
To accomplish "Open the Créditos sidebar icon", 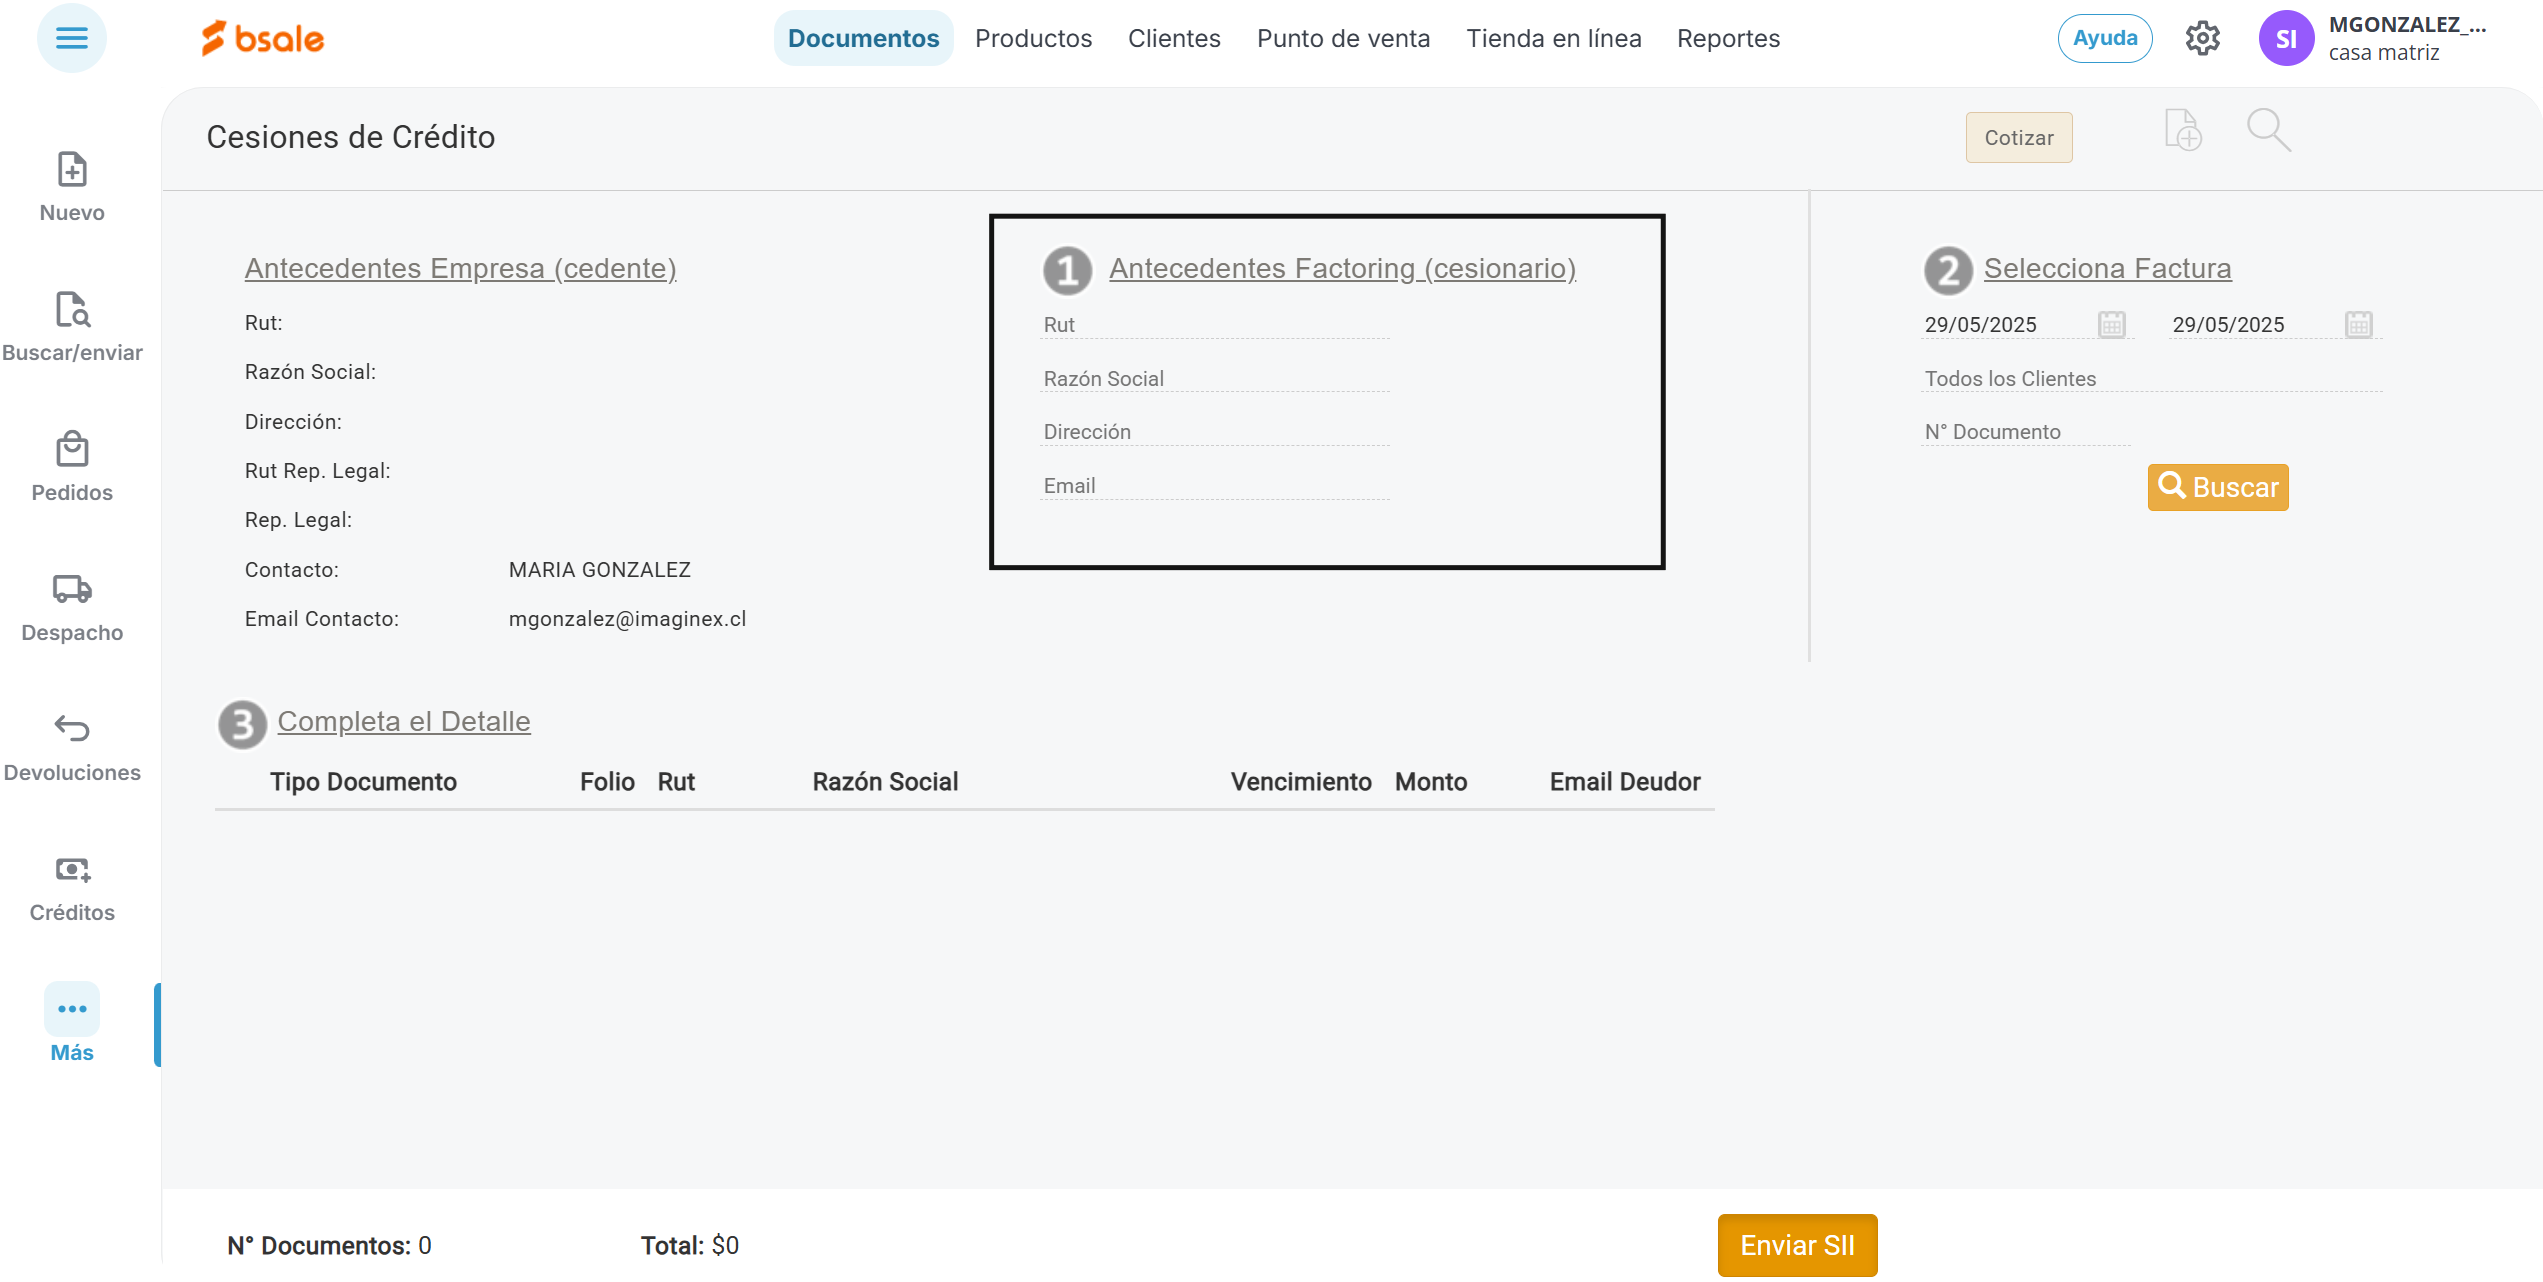I will coord(72,870).
